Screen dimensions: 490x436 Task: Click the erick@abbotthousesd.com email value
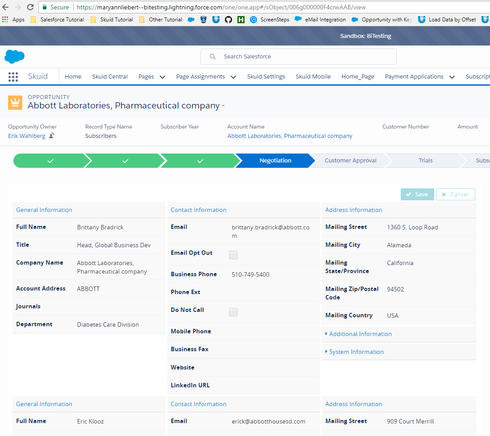click(268, 421)
